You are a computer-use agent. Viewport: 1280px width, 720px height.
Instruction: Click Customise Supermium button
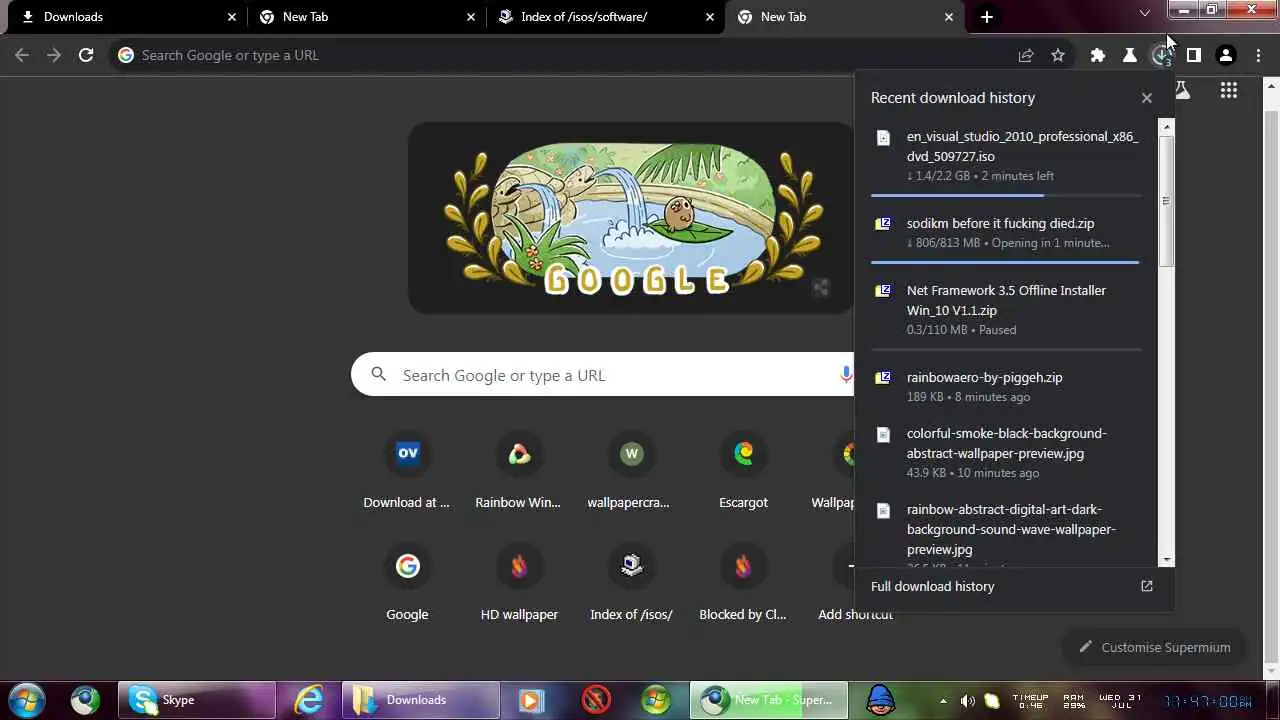coord(1154,647)
